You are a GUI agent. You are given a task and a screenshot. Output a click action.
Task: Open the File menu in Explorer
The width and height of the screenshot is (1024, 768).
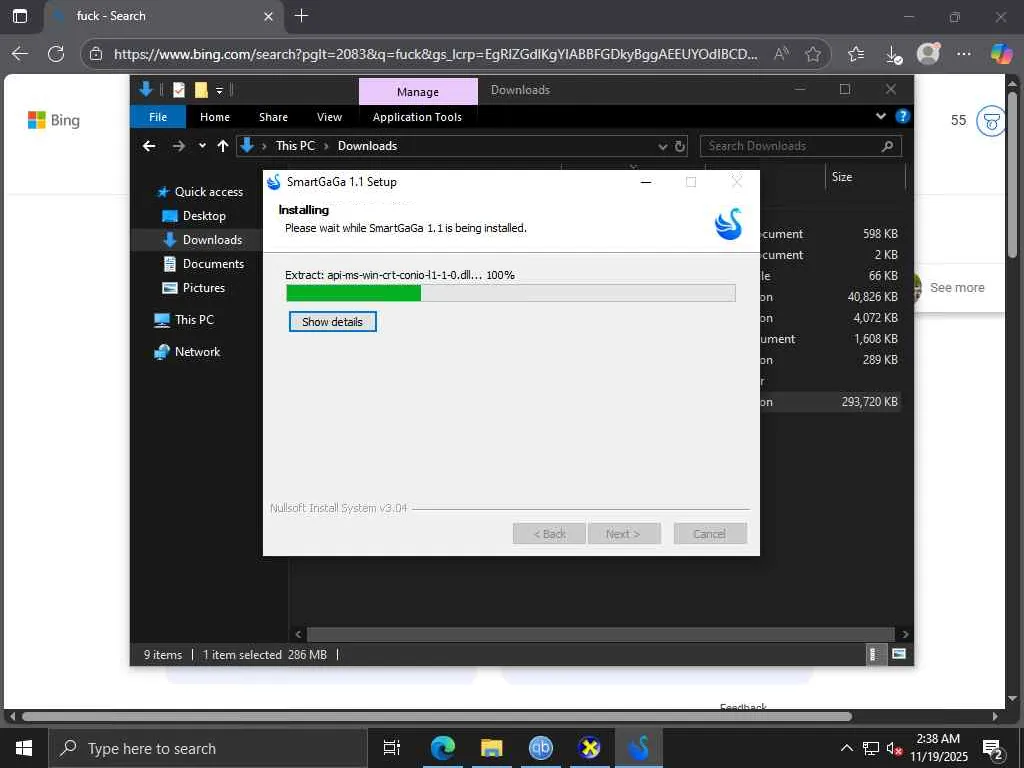[x=158, y=117]
